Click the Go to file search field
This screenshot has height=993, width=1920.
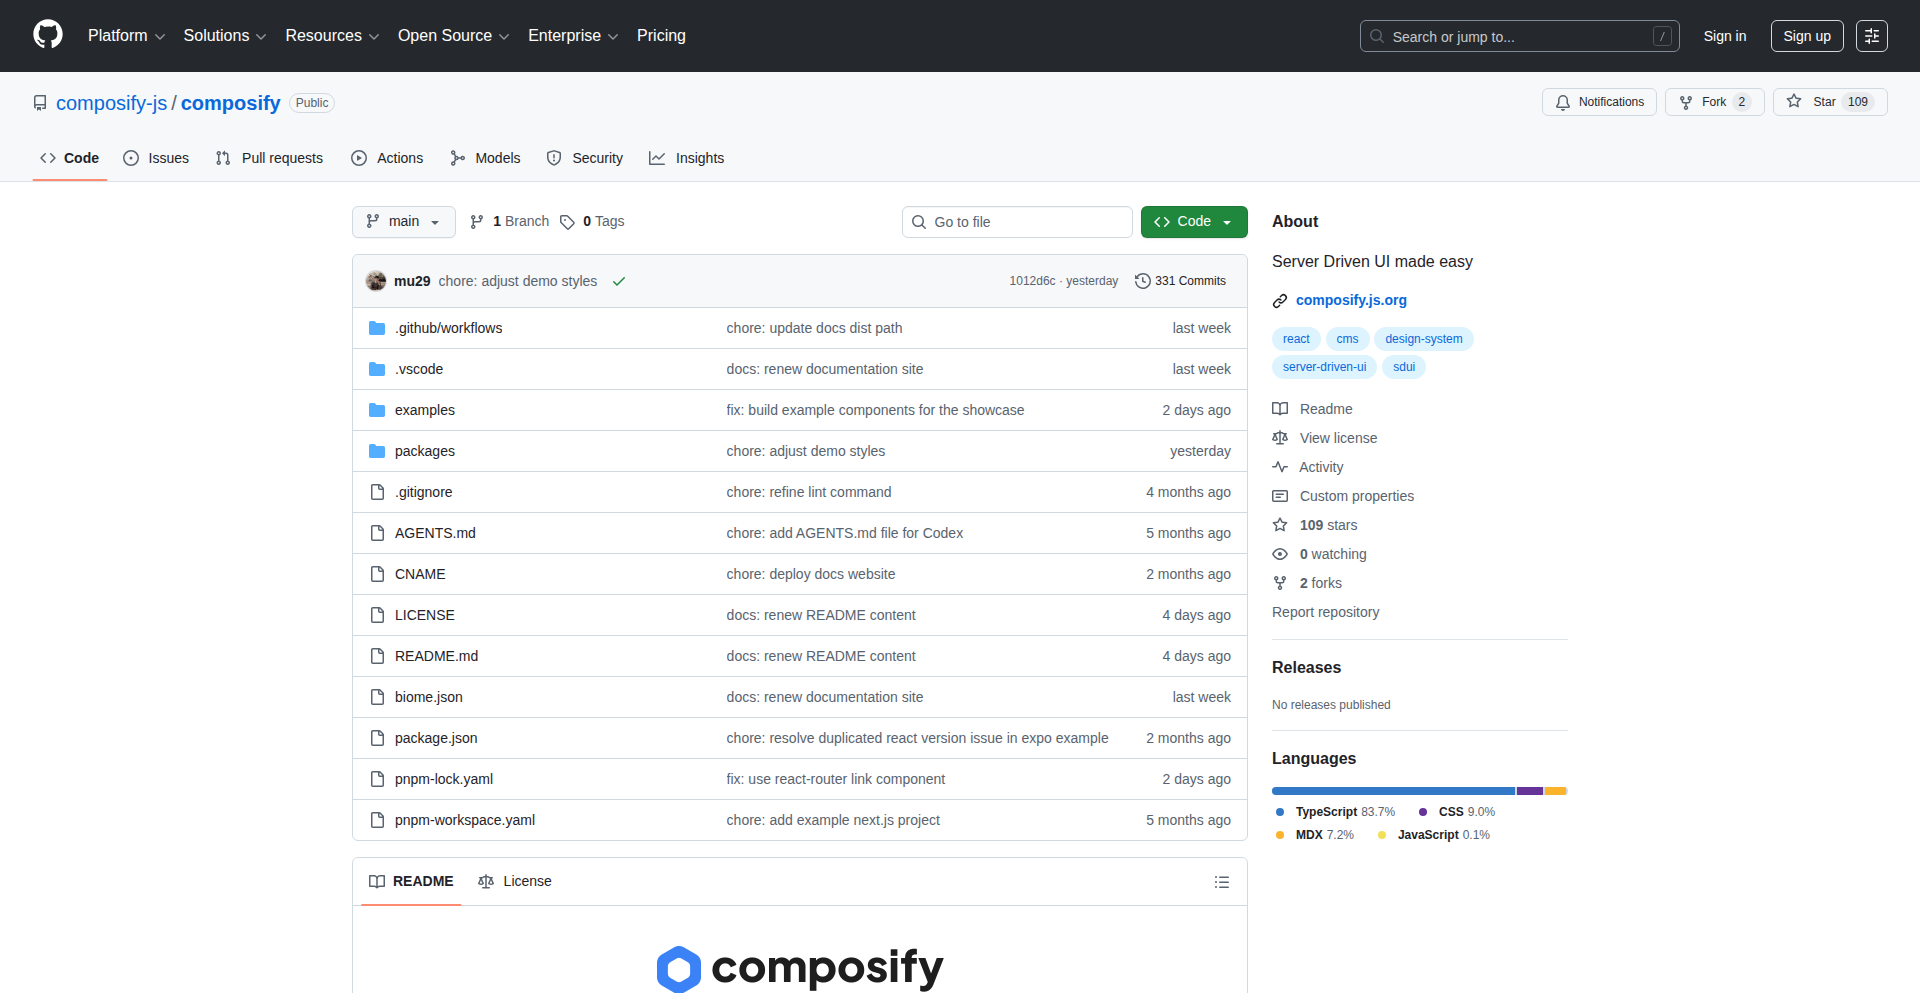point(1017,221)
